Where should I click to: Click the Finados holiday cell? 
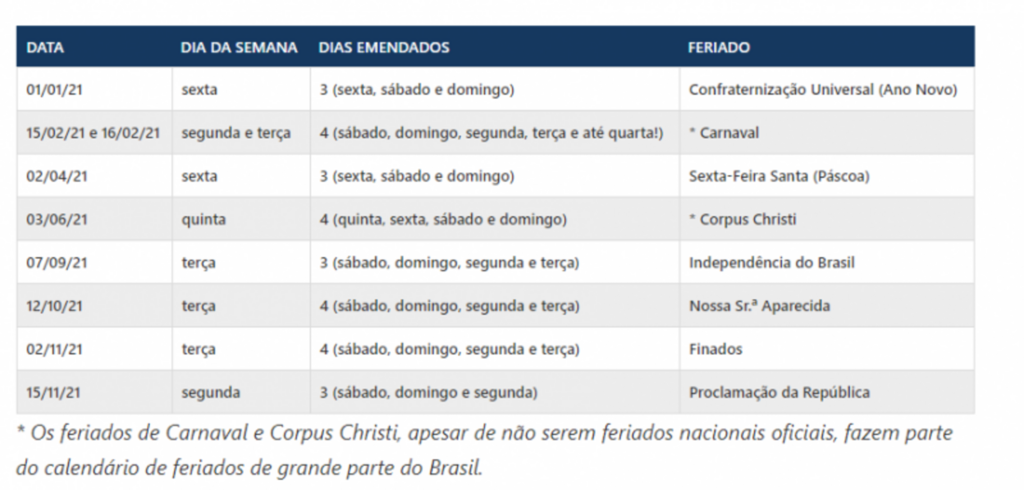tap(827, 348)
